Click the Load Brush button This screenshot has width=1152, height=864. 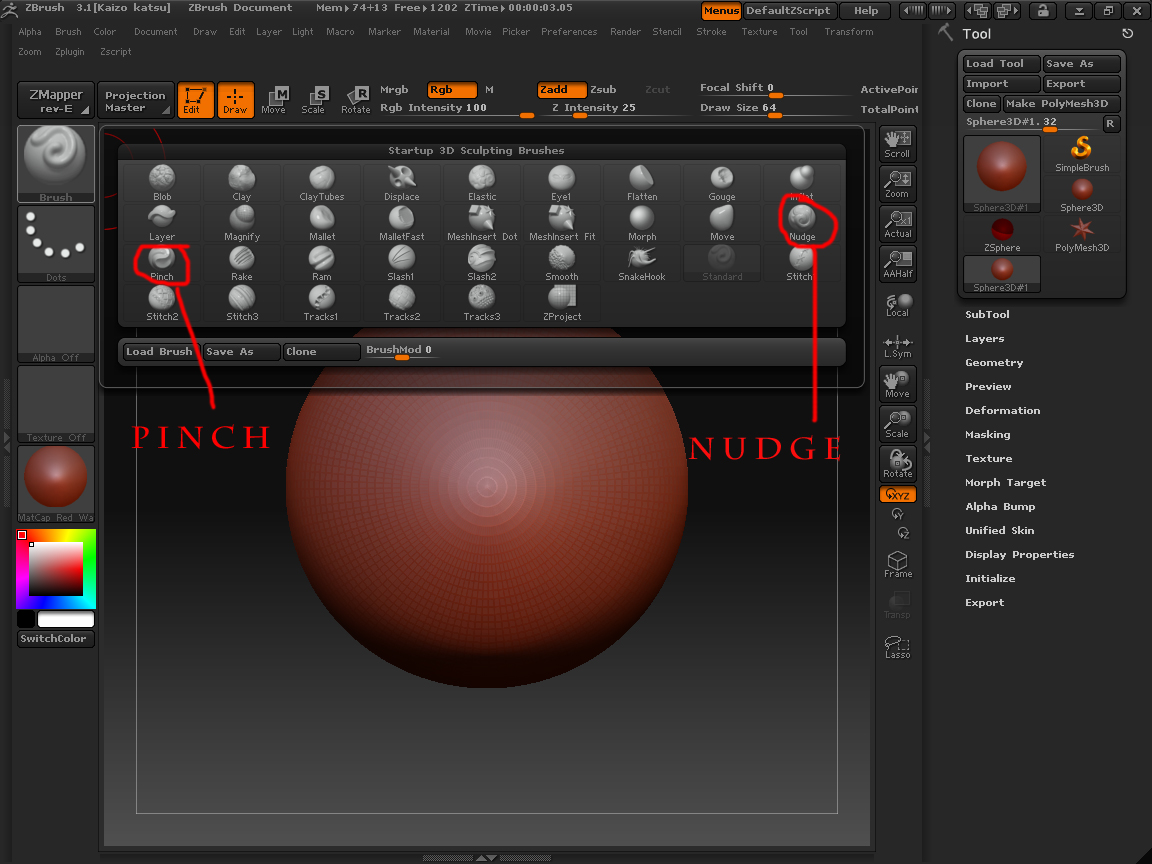point(159,352)
